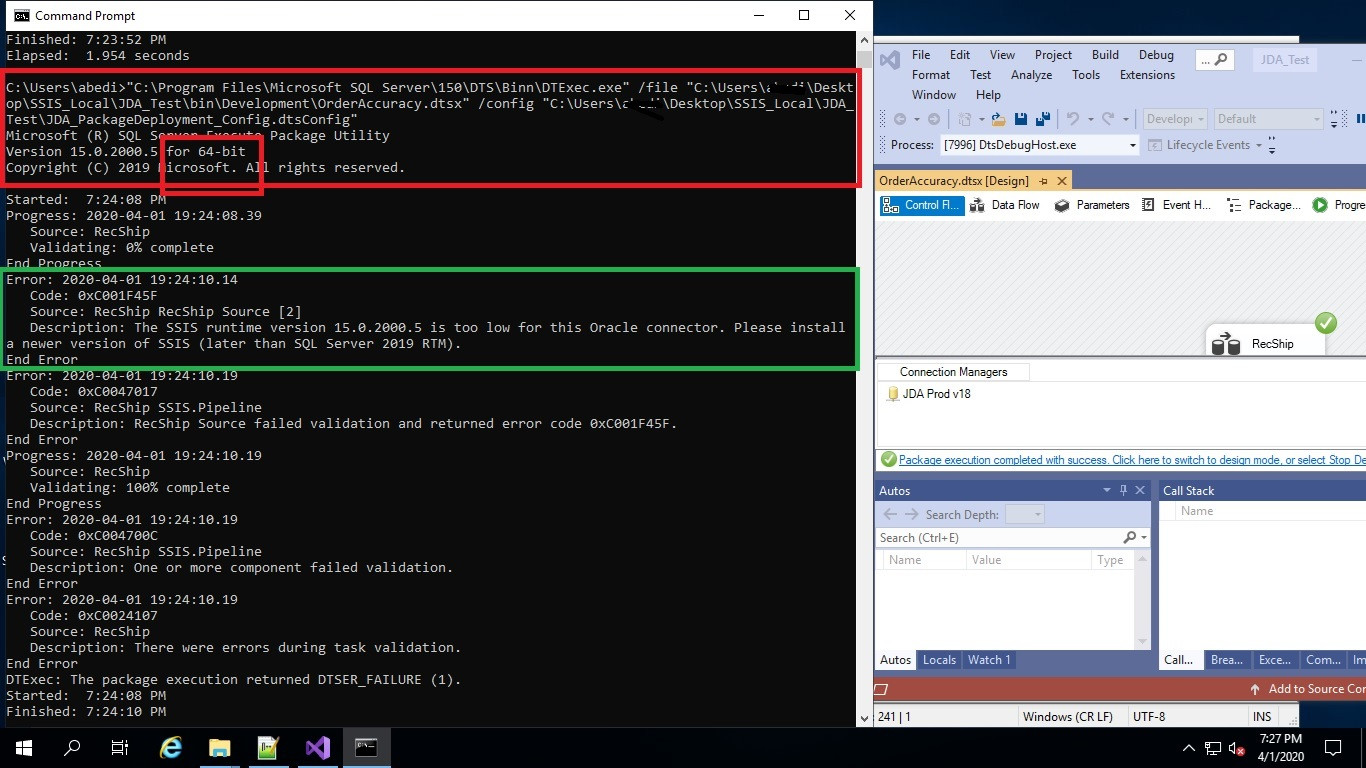The height and width of the screenshot is (768, 1366).
Task: Switch to the Locals tab
Action: coord(939,660)
